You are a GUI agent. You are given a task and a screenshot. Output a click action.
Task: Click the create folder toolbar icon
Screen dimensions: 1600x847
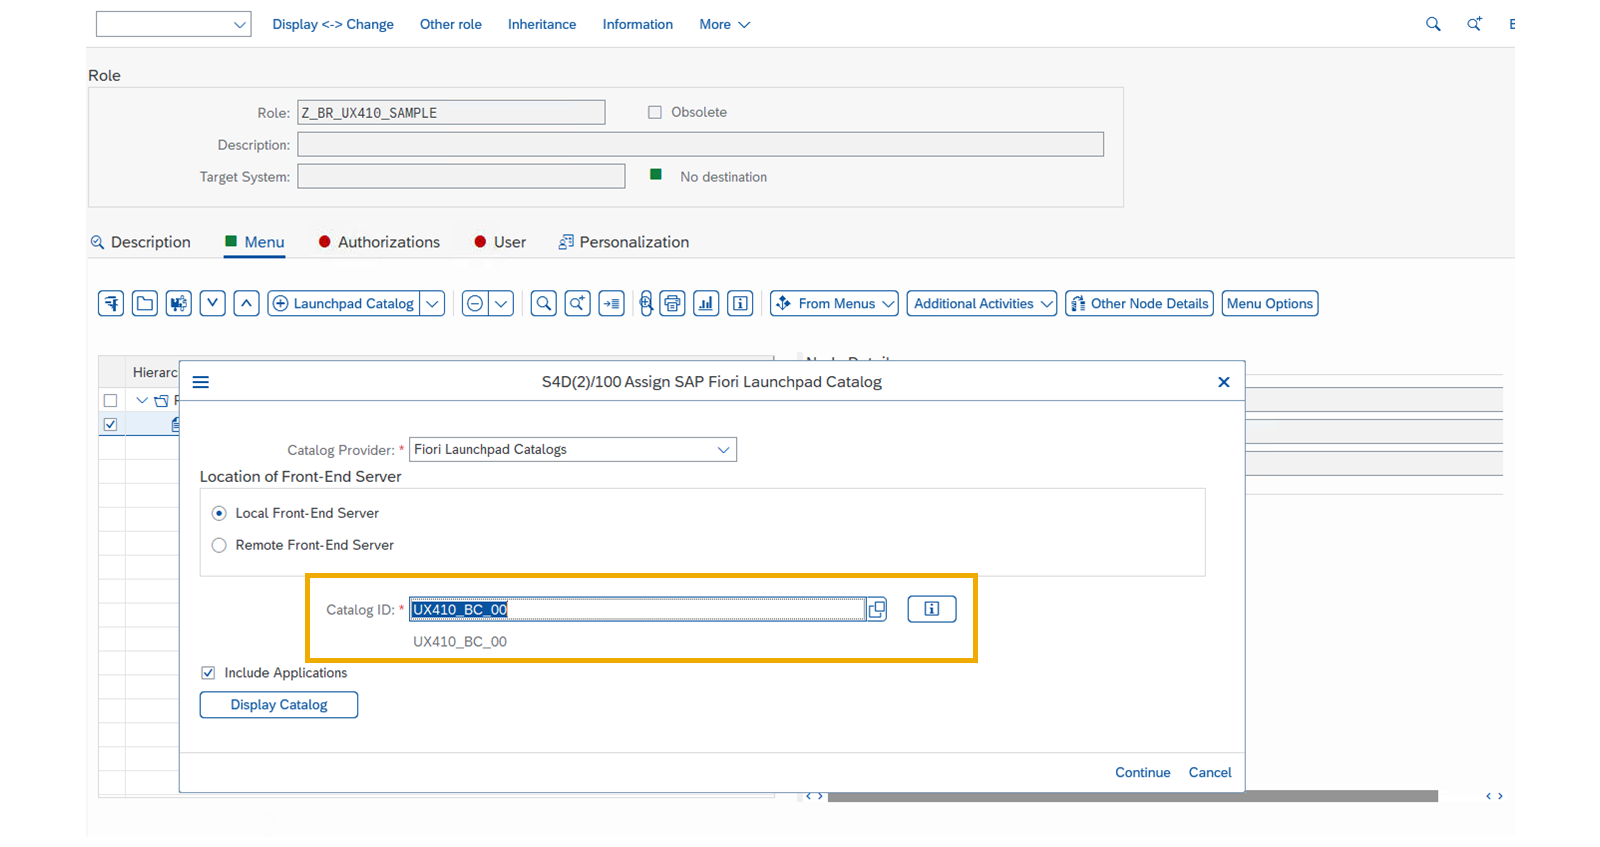[x=145, y=303]
